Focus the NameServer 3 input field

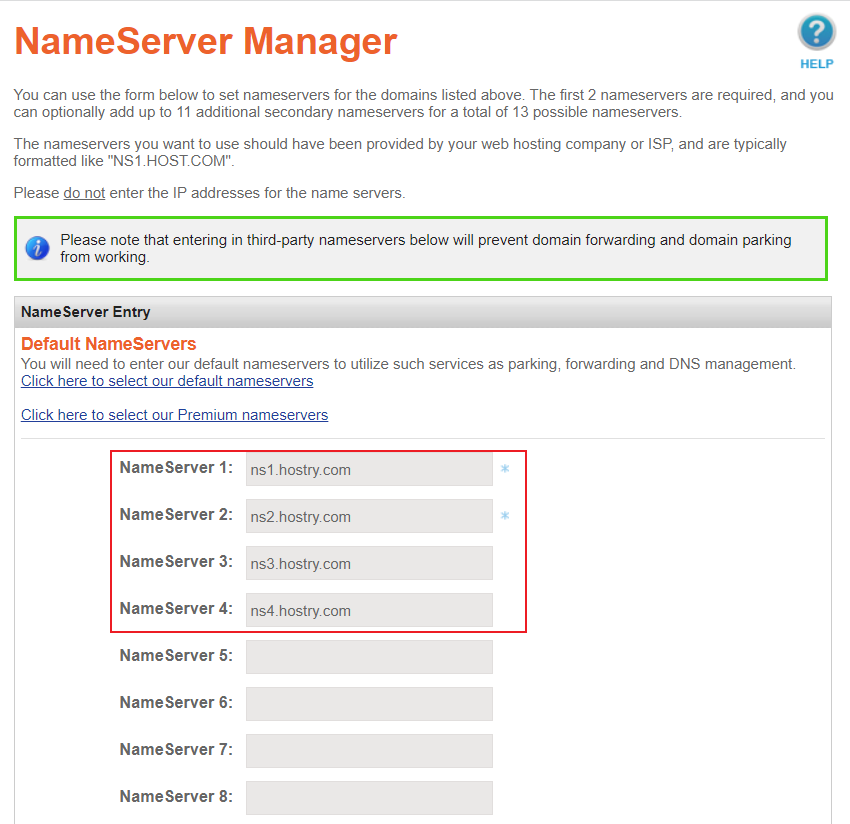coord(369,563)
